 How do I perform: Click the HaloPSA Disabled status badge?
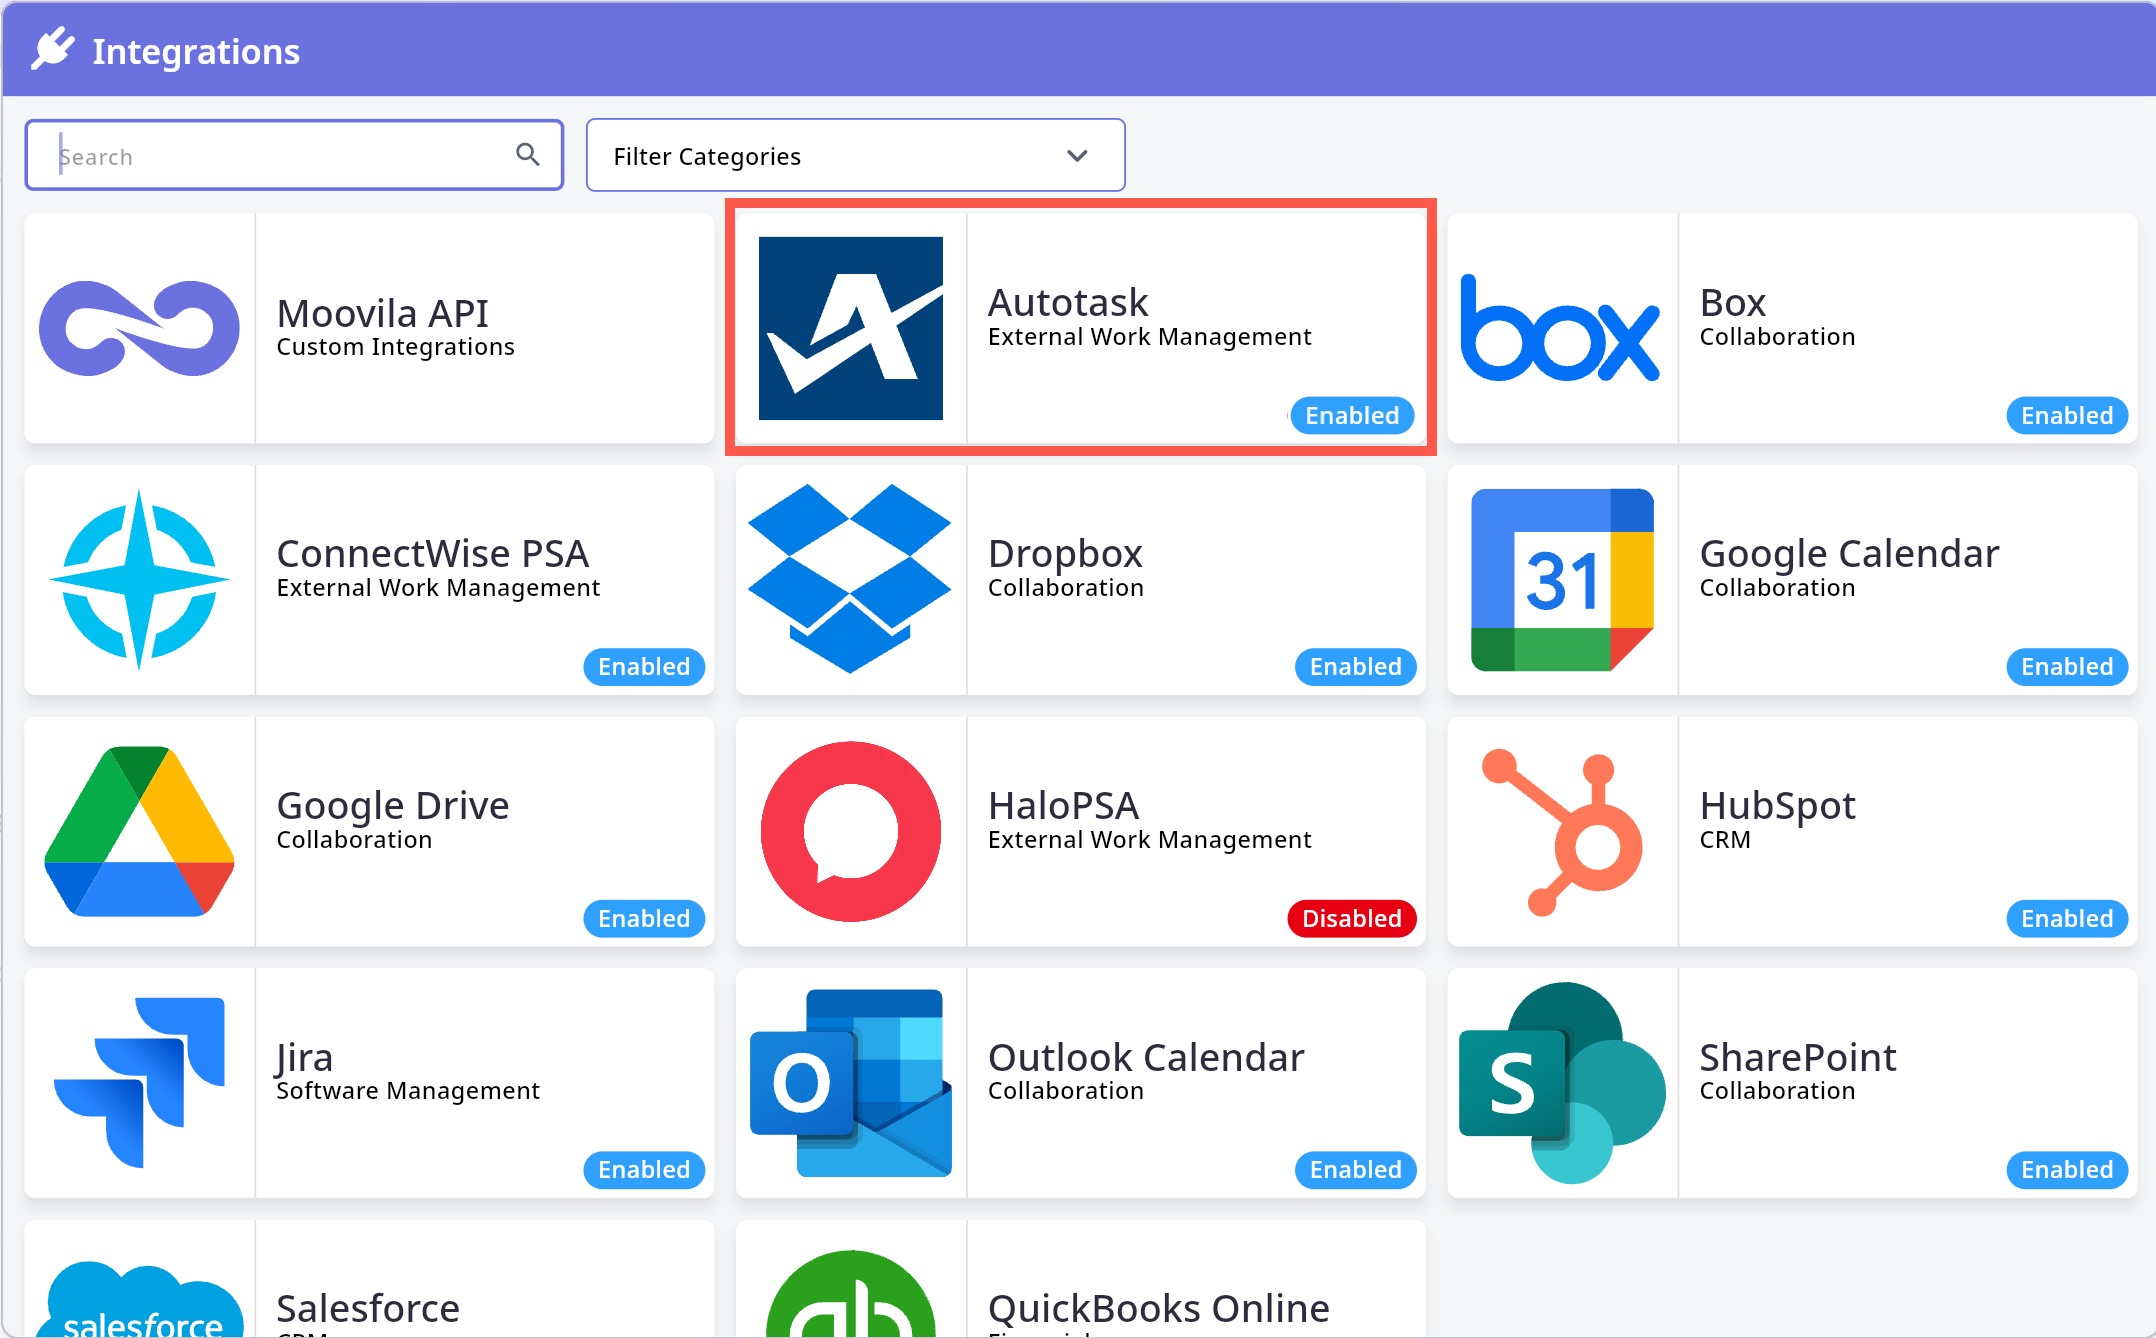click(1352, 918)
